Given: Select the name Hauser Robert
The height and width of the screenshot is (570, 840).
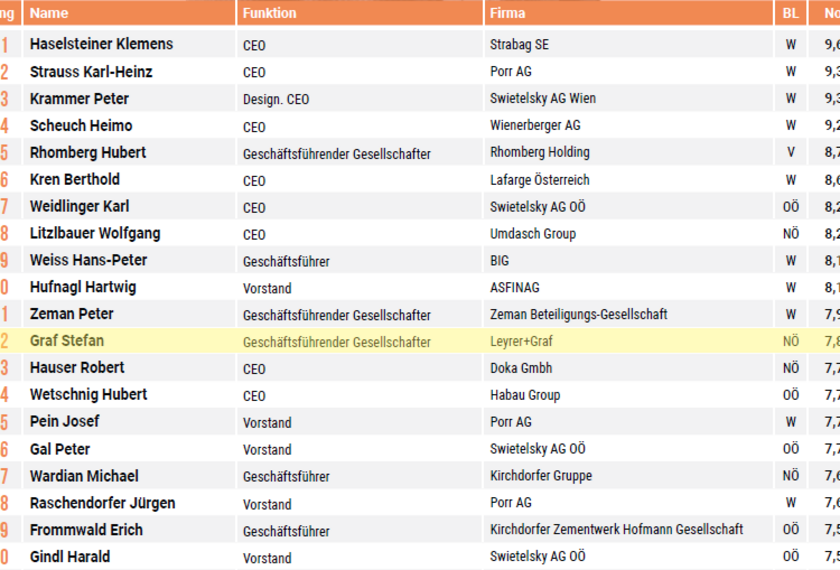Looking at the screenshot, I should click(77, 368).
